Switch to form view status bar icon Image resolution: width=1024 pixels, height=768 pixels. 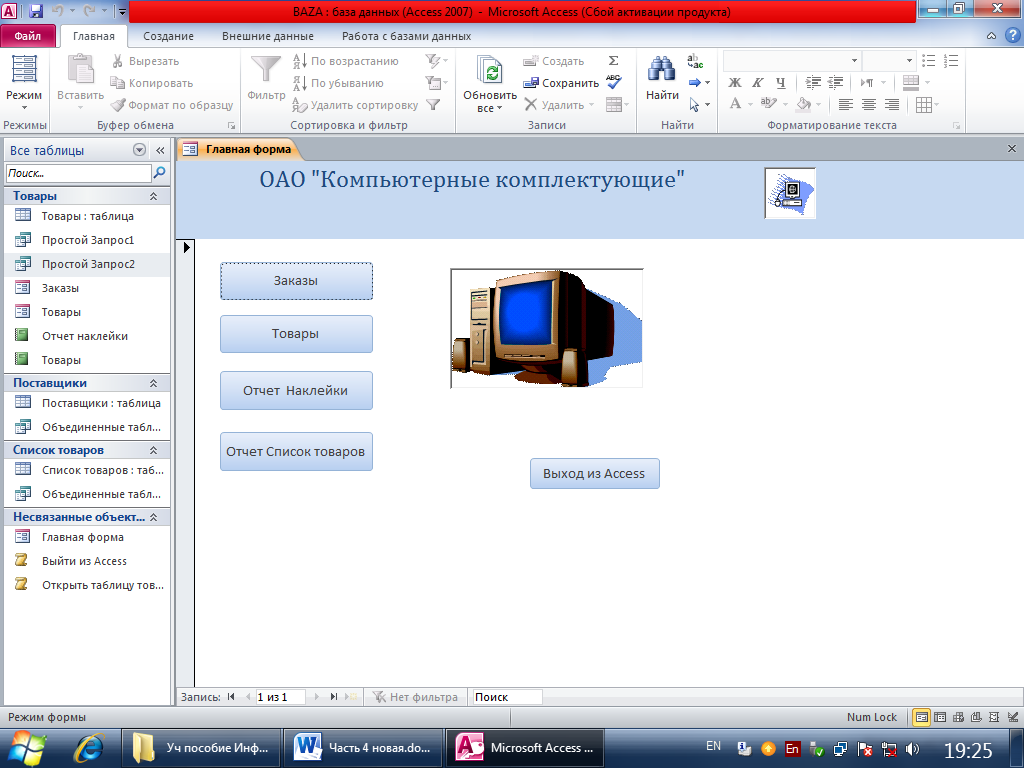pos(921,717)
